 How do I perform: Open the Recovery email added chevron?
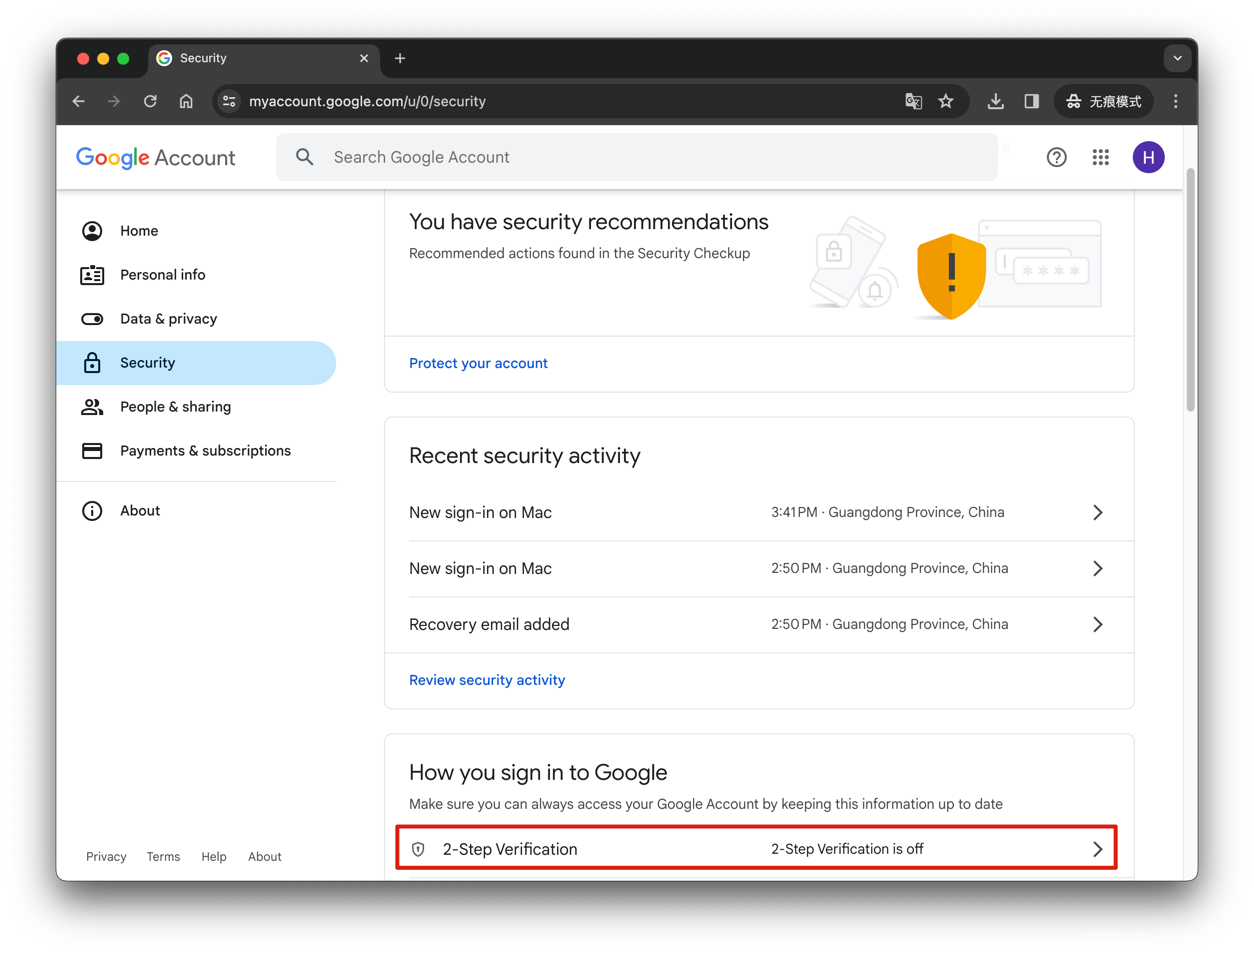click(1097, 624)
